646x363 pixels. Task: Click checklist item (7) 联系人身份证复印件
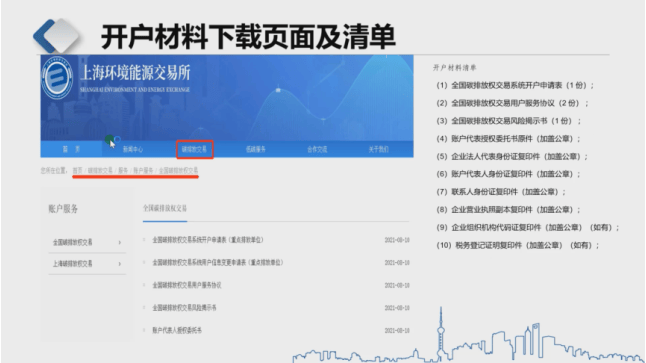(501, 192)
